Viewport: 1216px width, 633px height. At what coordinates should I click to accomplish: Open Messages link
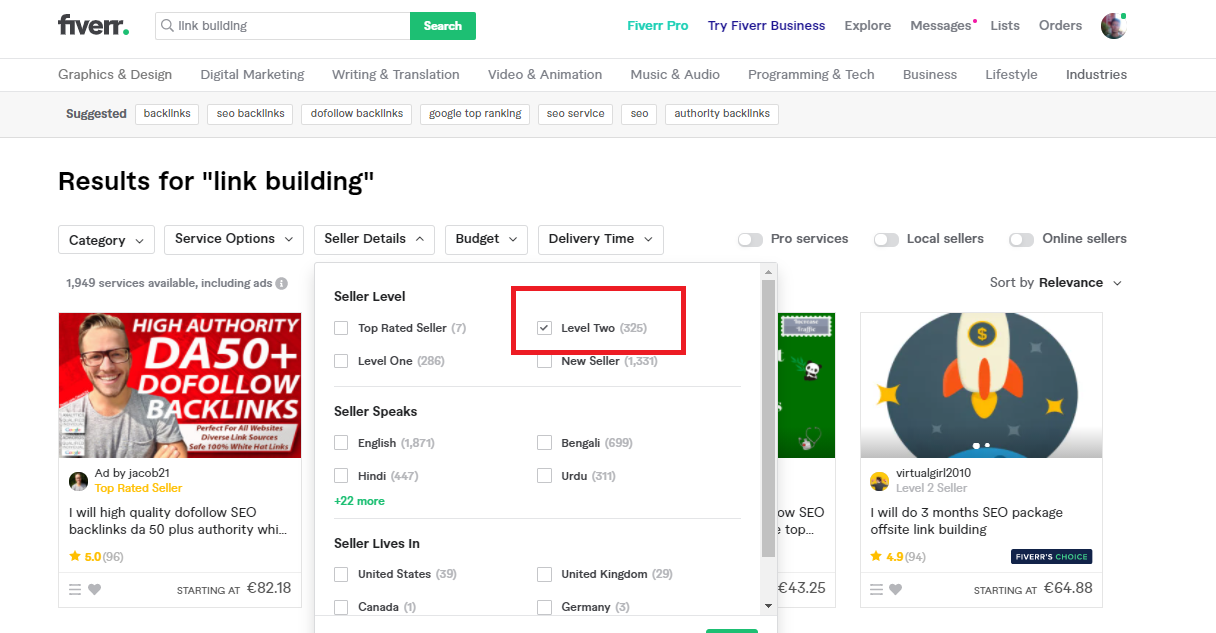click(941, 26)
